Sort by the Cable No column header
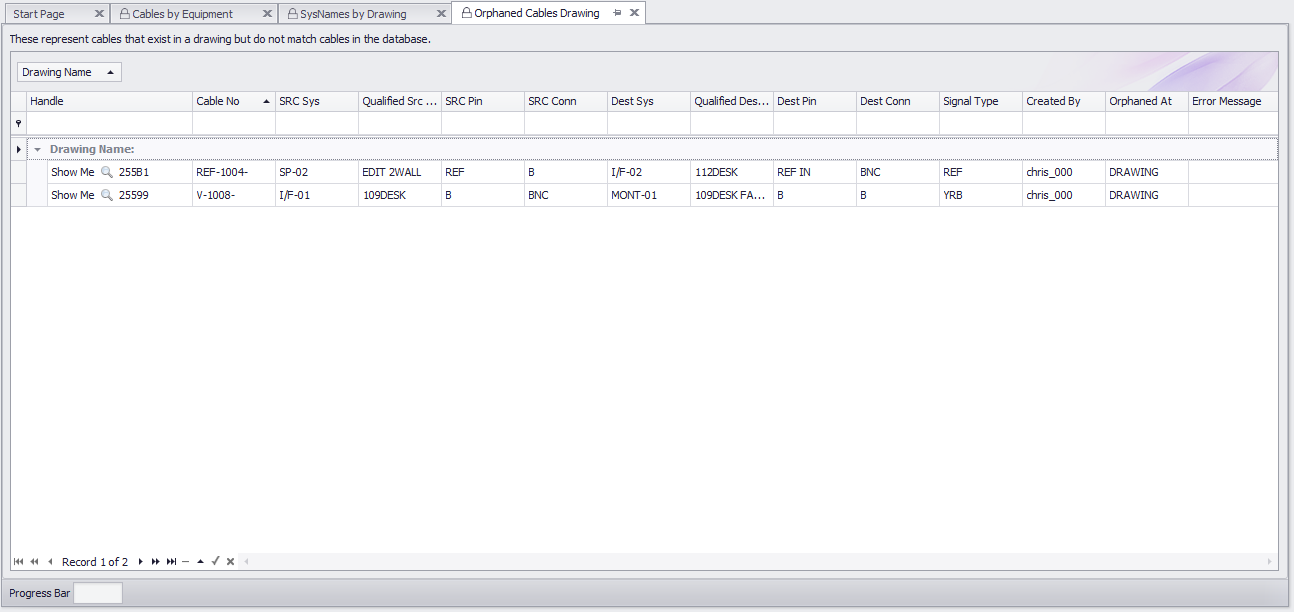1294x612 pixels. point(233,101)
